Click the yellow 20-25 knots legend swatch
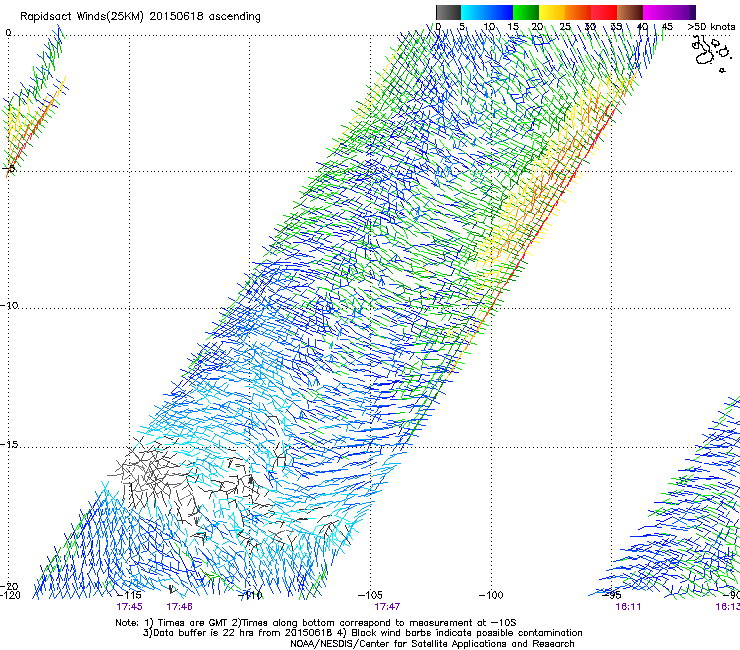Screen dimensions: 740x650 (552, 12)
